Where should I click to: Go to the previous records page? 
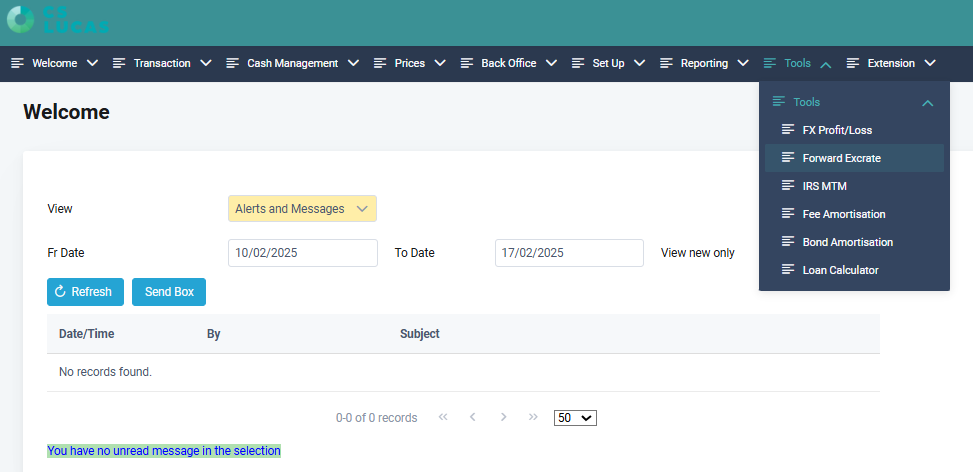click(x=473, y=417)
